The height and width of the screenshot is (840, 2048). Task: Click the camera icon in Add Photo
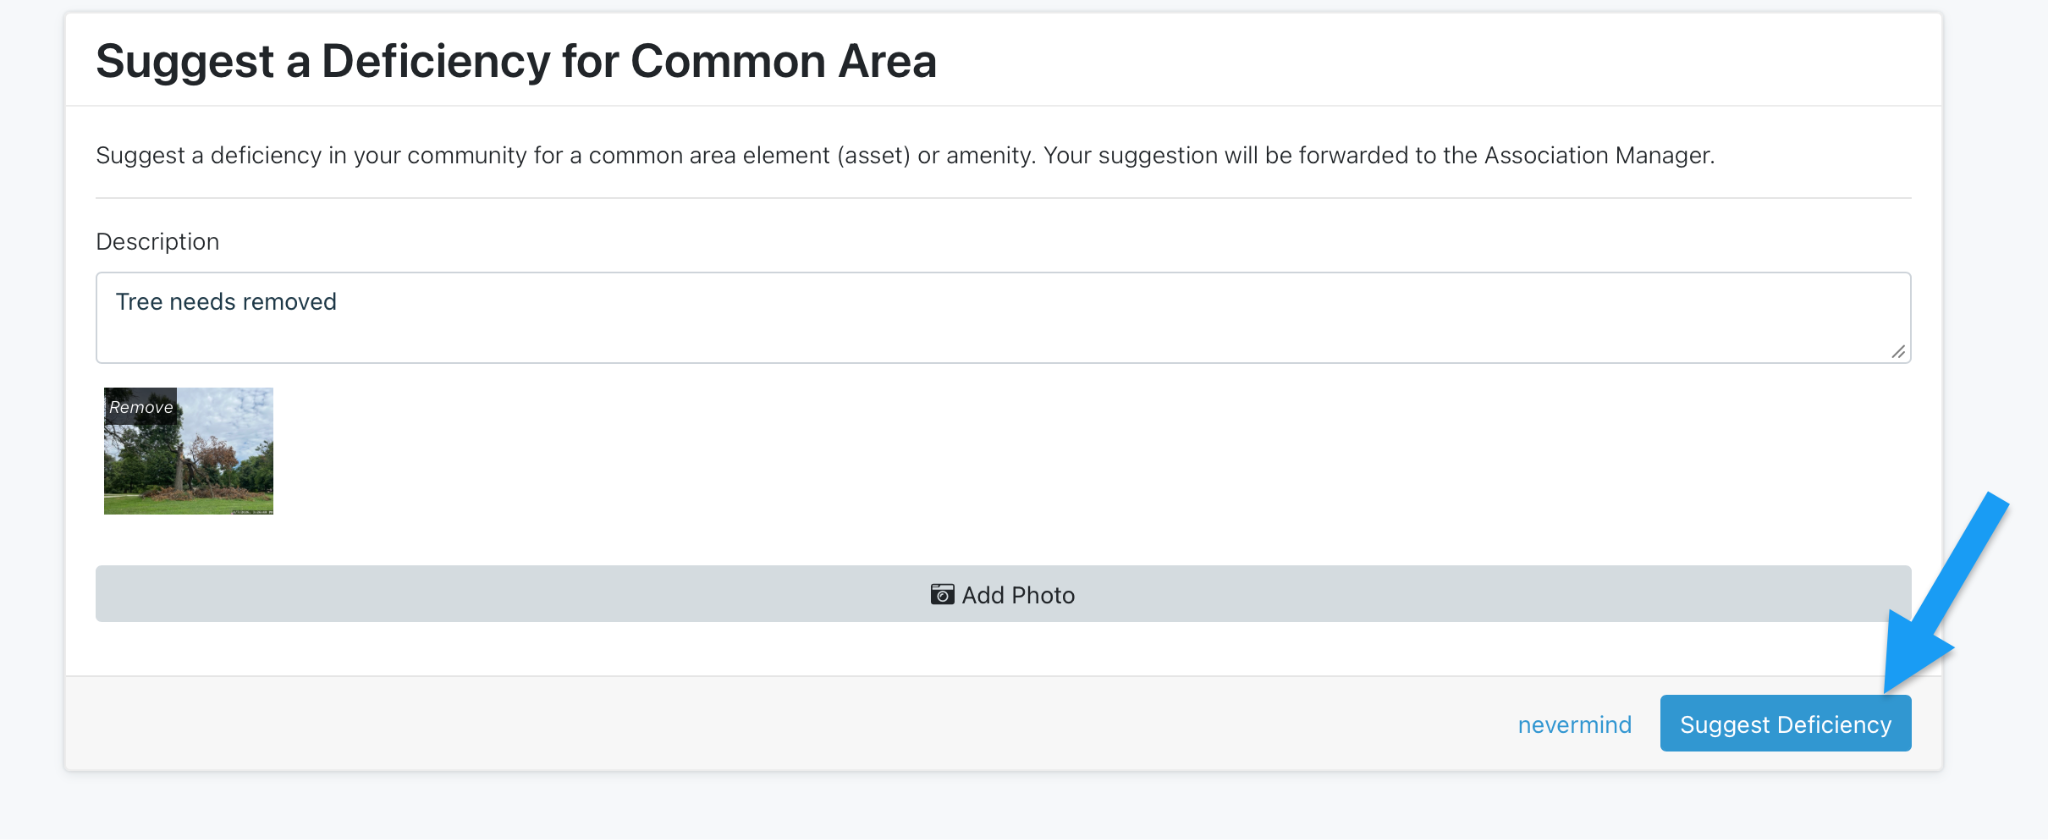coord(942,595)
